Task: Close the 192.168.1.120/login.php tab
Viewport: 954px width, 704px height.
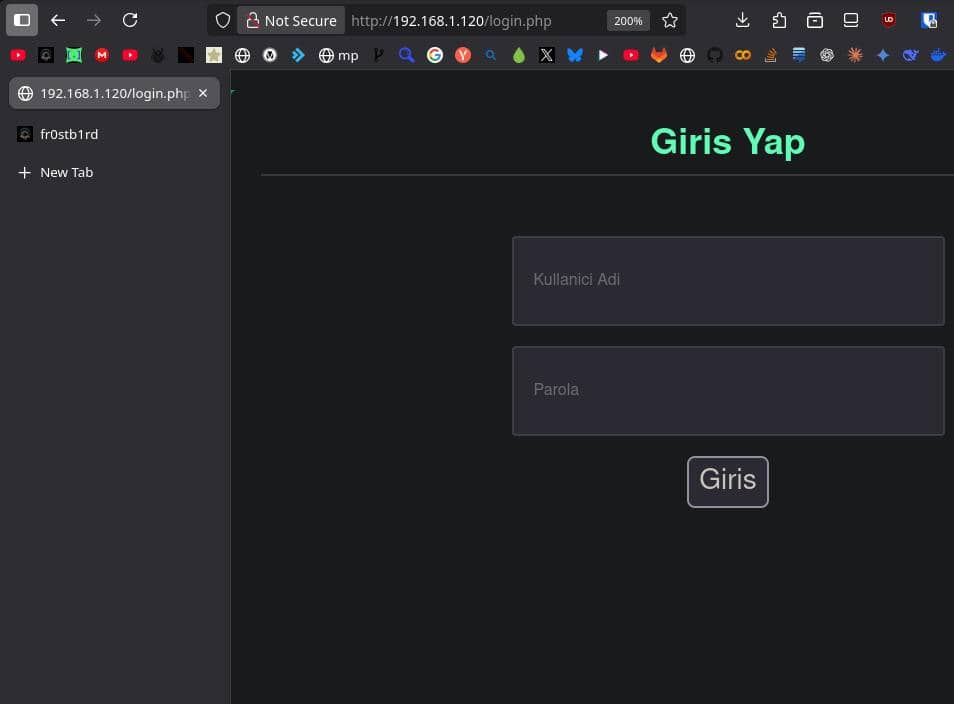Action: pos(203,93)
